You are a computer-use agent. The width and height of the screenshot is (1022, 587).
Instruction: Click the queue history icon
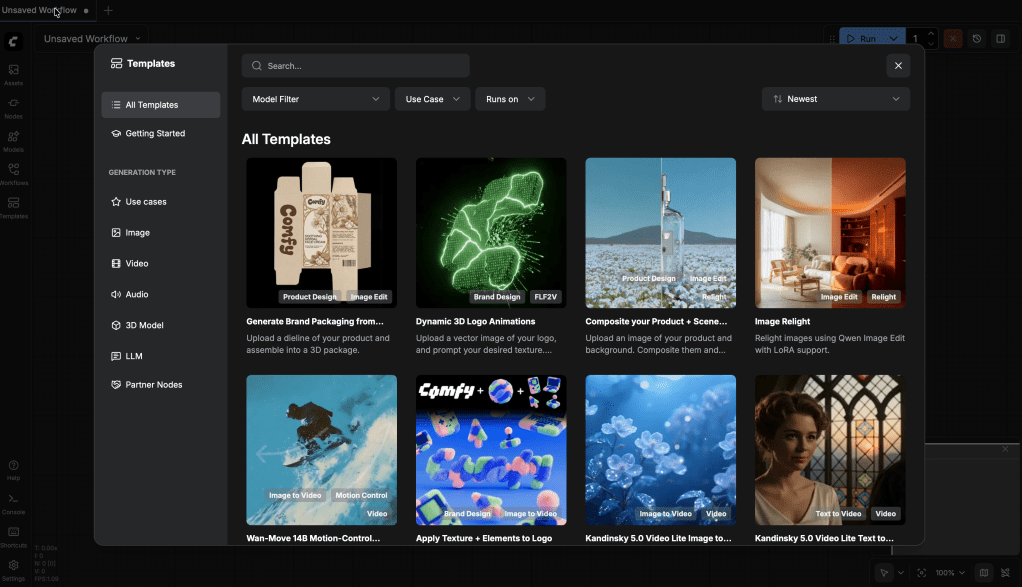pos(977,39)
